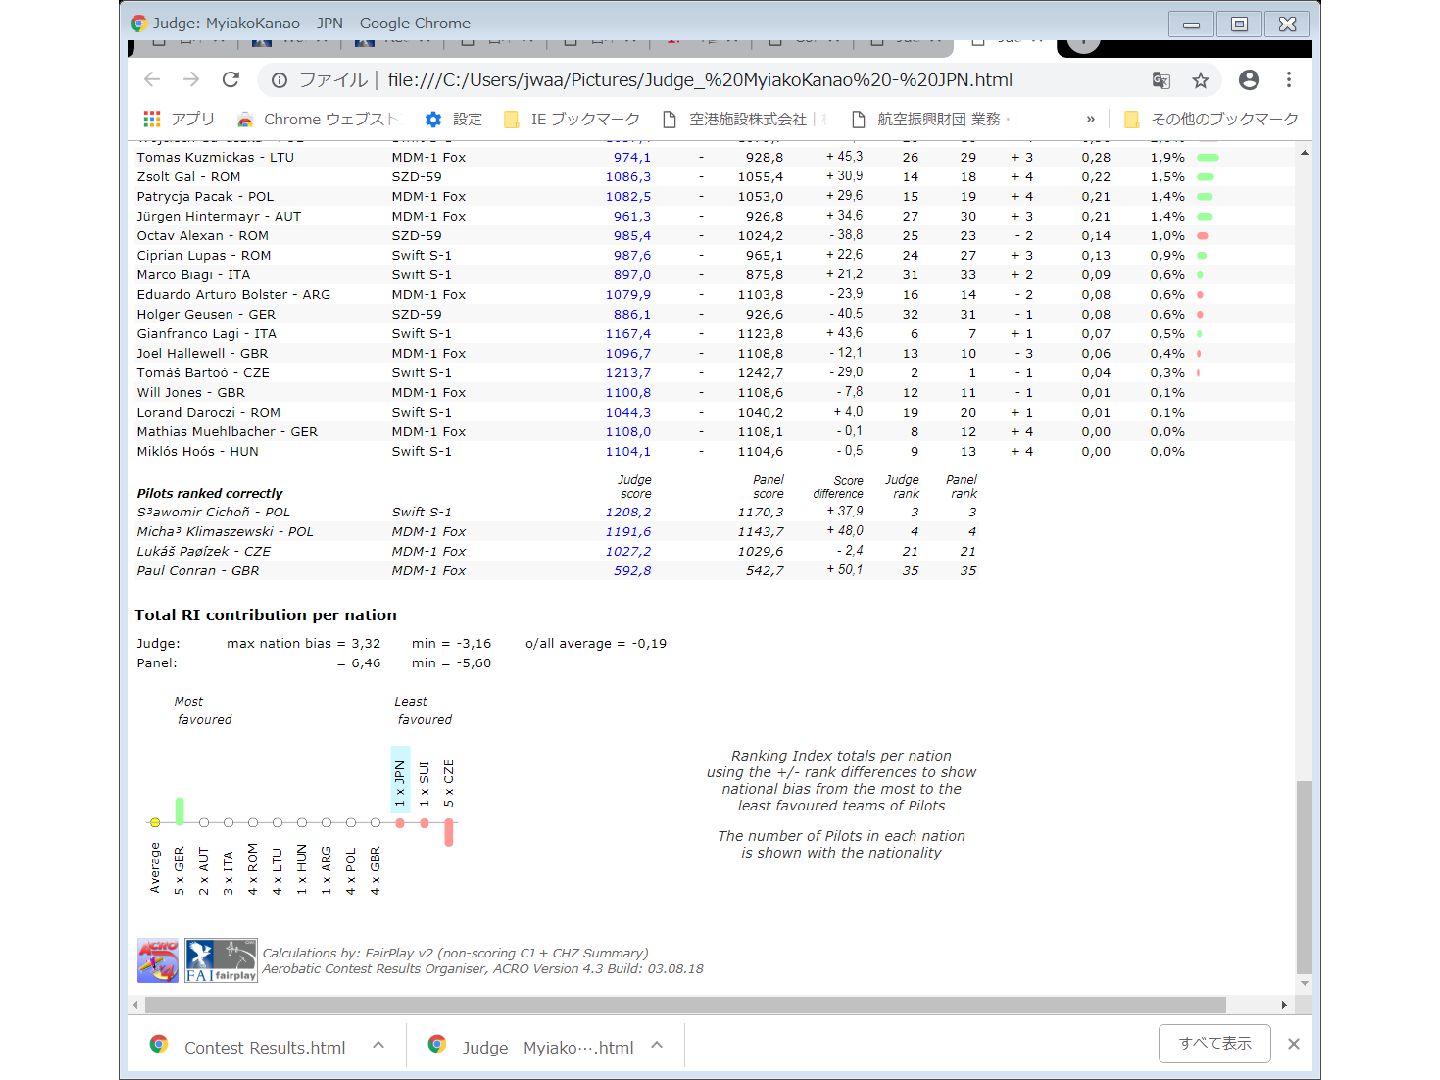Click the red CZE bar in chart
Viewport: 1440px width, 1080px height.
[x=449, y=833]
